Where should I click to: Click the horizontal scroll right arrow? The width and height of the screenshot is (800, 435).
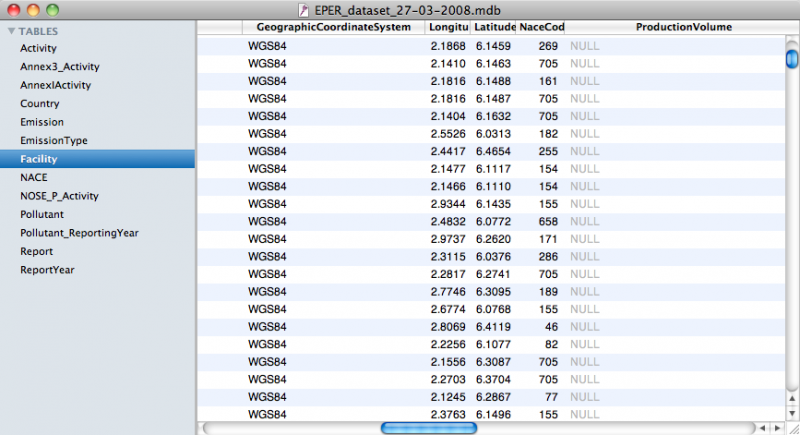click(778, 428)
